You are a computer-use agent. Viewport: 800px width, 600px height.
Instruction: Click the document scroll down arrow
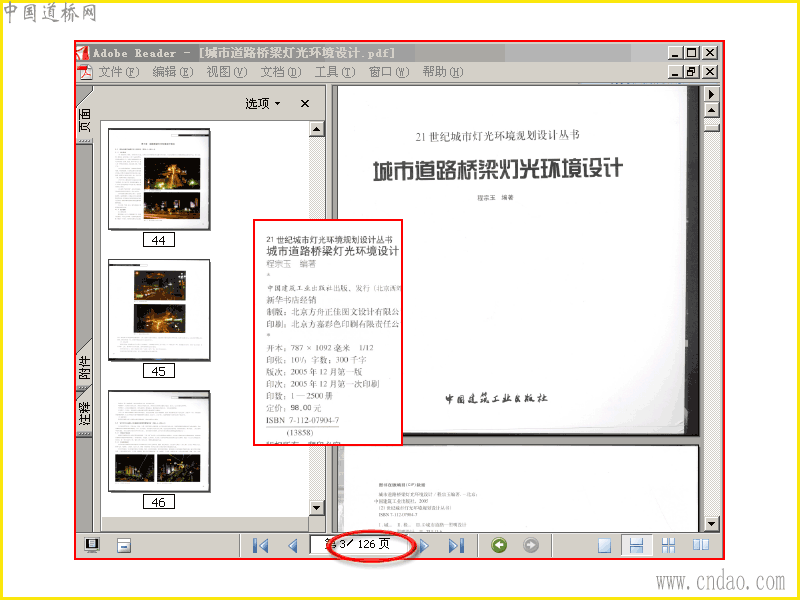[x=712, y=523]
